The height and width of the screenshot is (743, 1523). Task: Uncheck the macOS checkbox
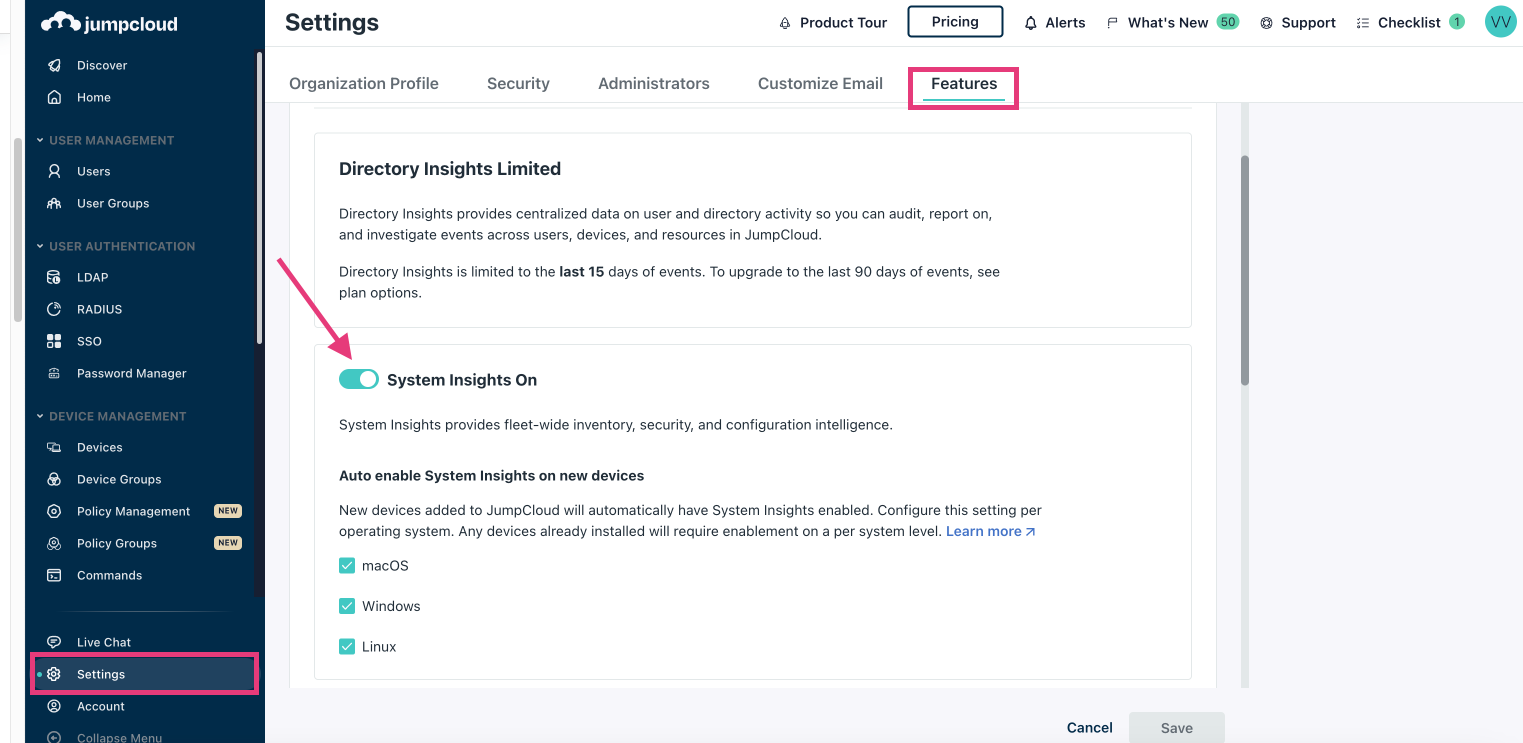click(347, 566)
